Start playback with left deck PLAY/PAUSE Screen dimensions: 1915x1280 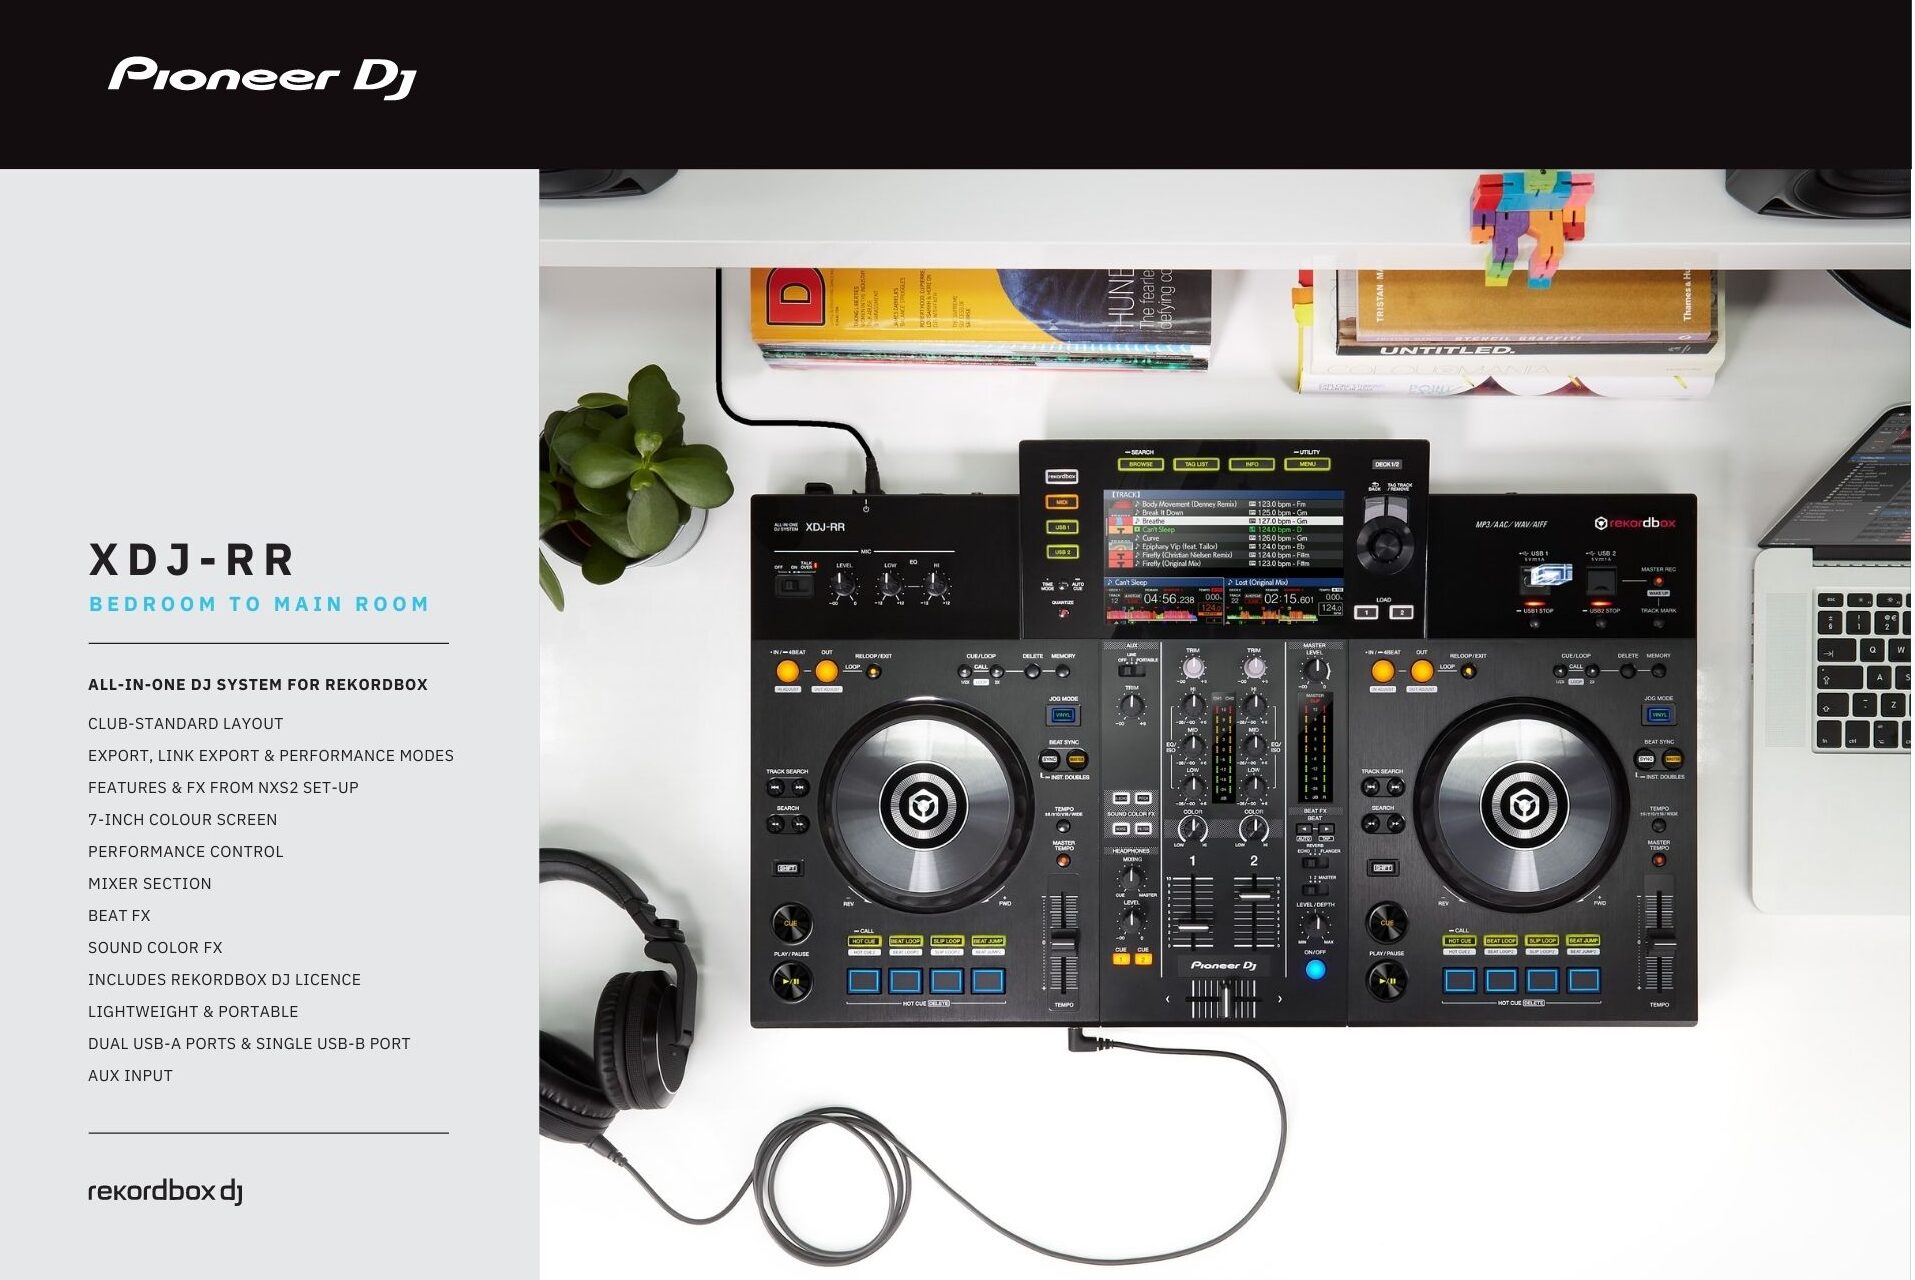tap(791, 981)
